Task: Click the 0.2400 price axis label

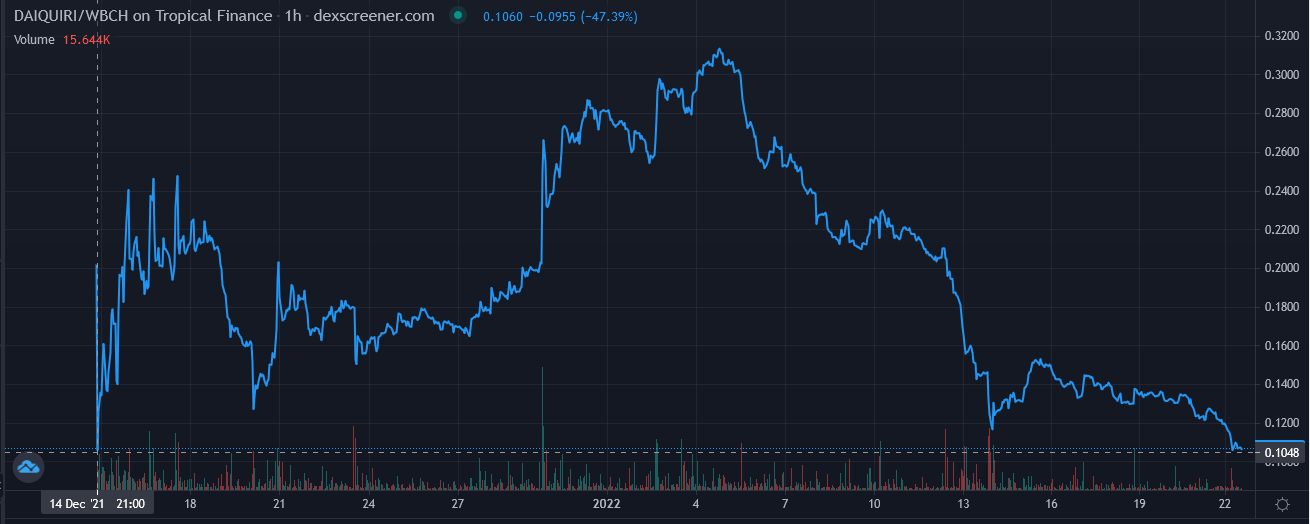Action: (x=1281, y=191)
